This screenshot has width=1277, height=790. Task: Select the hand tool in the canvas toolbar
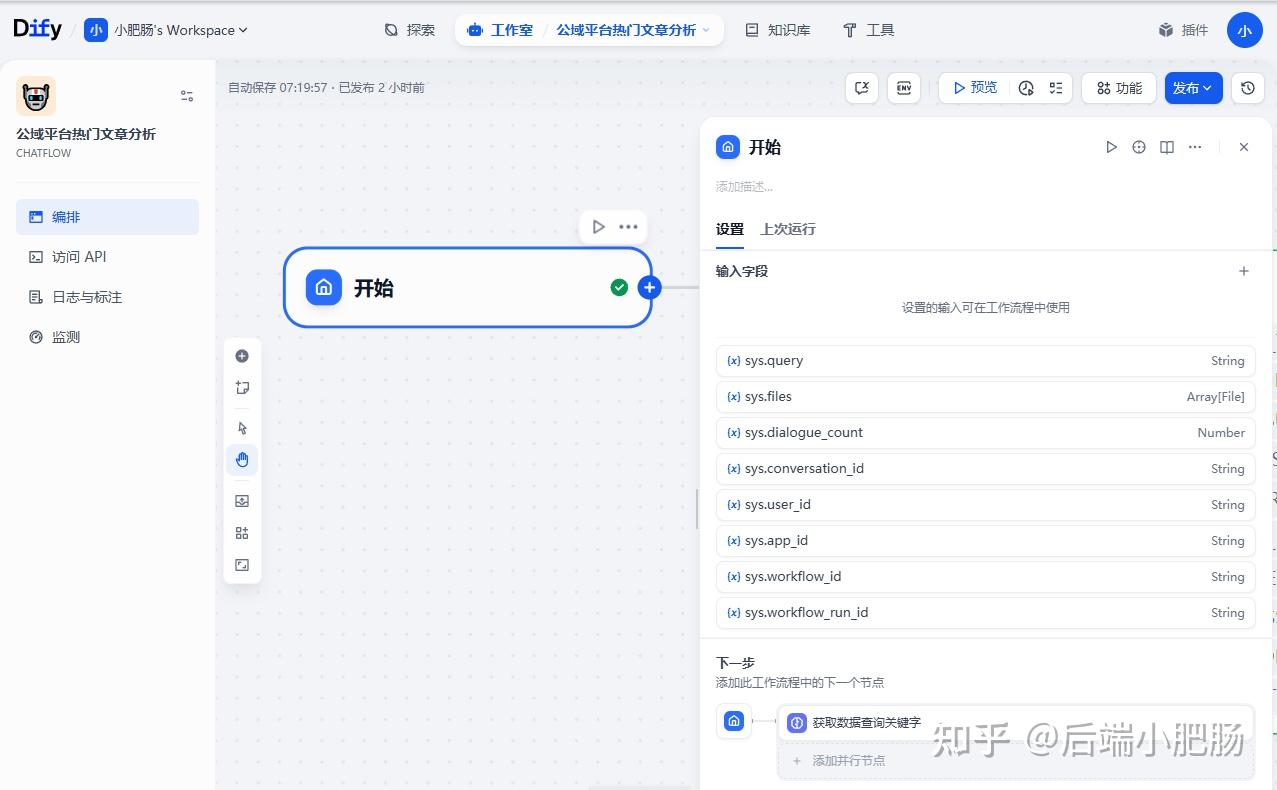tap(241, 459)
